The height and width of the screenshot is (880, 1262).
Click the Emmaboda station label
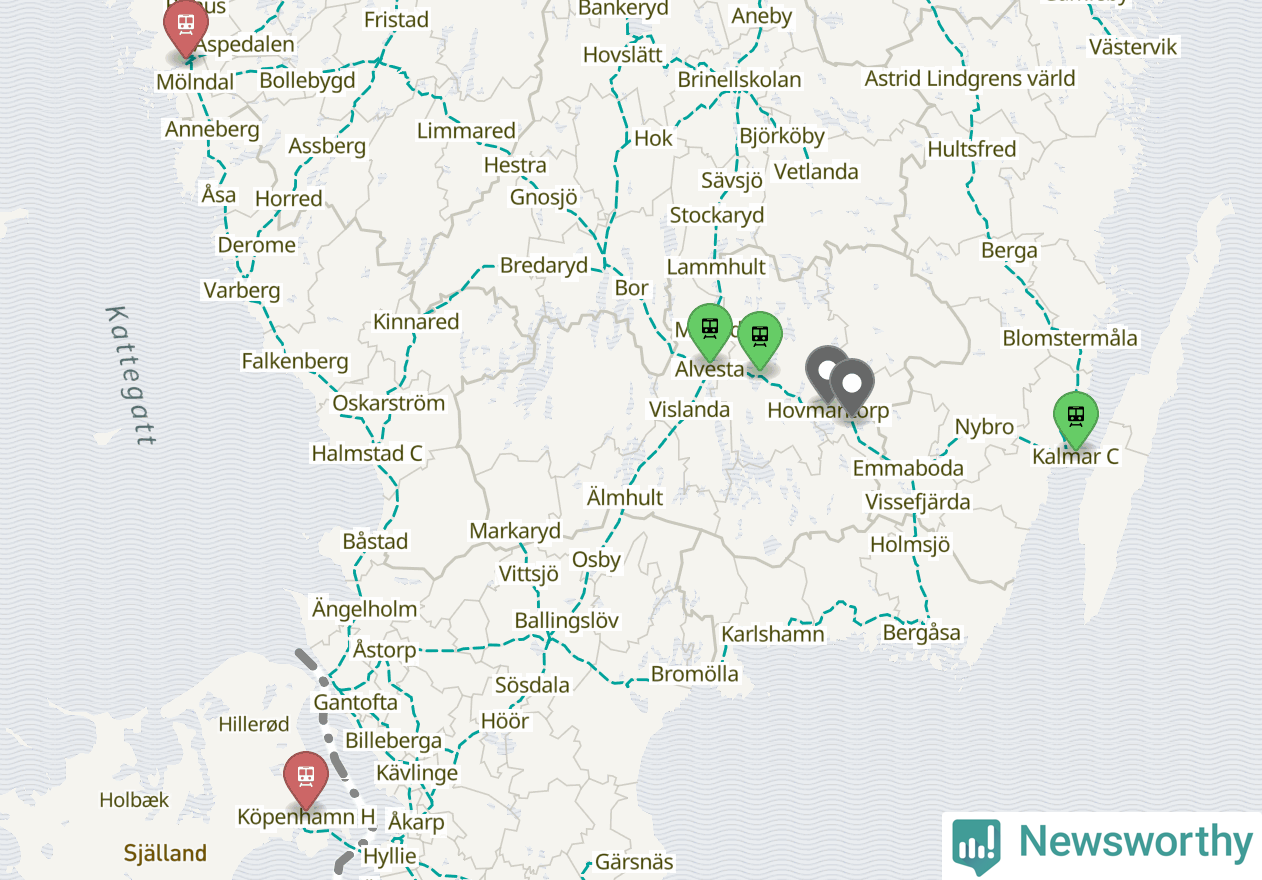pyautogui.click(x=909, y=468)
